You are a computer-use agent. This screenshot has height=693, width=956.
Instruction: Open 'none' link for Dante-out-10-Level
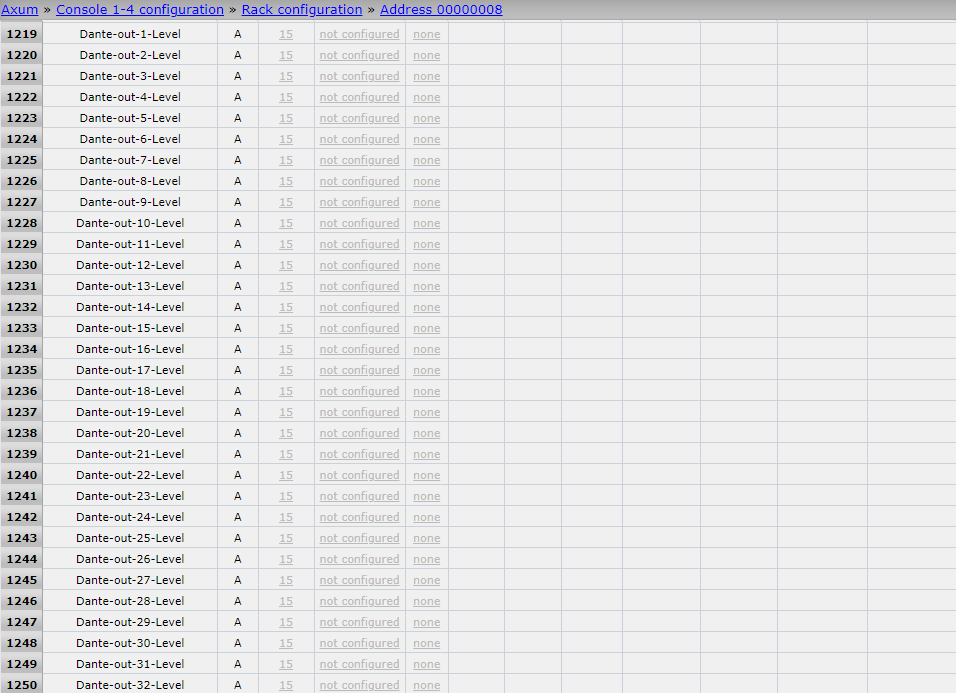(x=427, y=223)
